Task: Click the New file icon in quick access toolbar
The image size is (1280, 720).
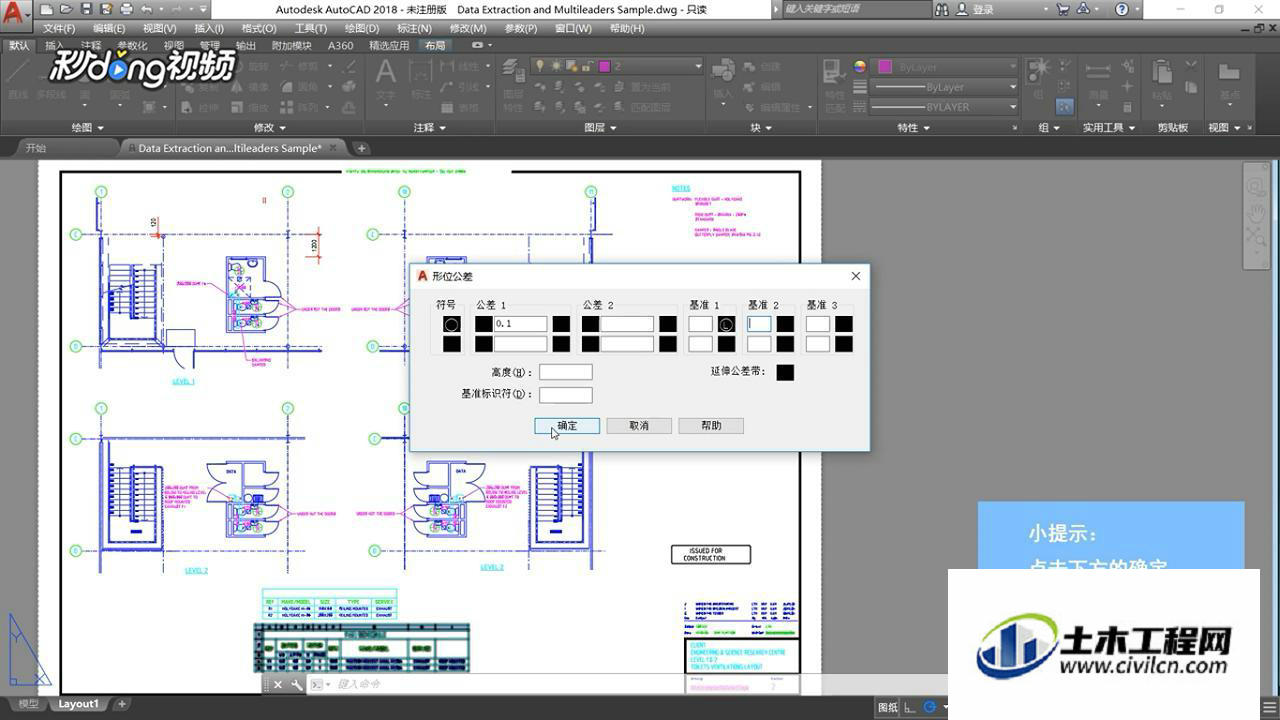Action: tap(47, 9)
